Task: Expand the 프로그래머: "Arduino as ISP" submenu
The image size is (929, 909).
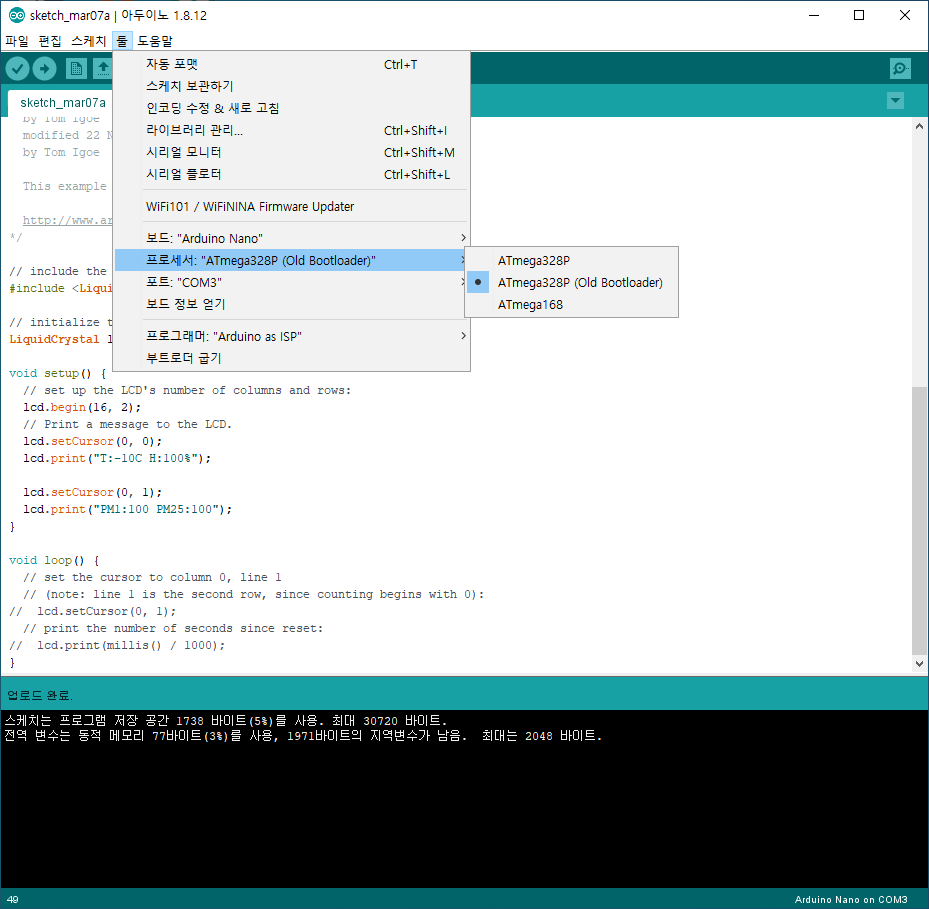Action: 291,336
